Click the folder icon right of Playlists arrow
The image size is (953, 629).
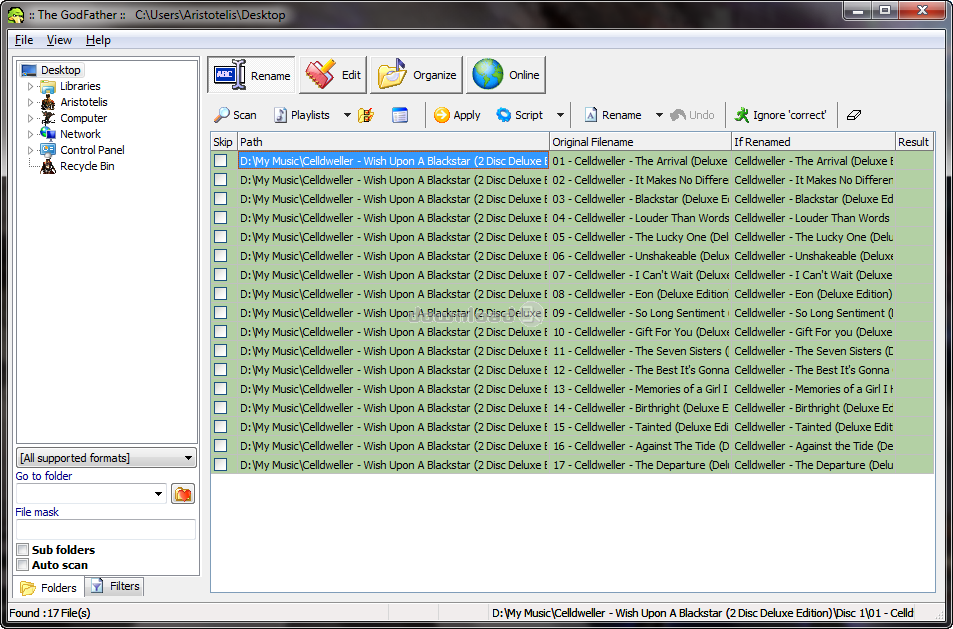366,115
